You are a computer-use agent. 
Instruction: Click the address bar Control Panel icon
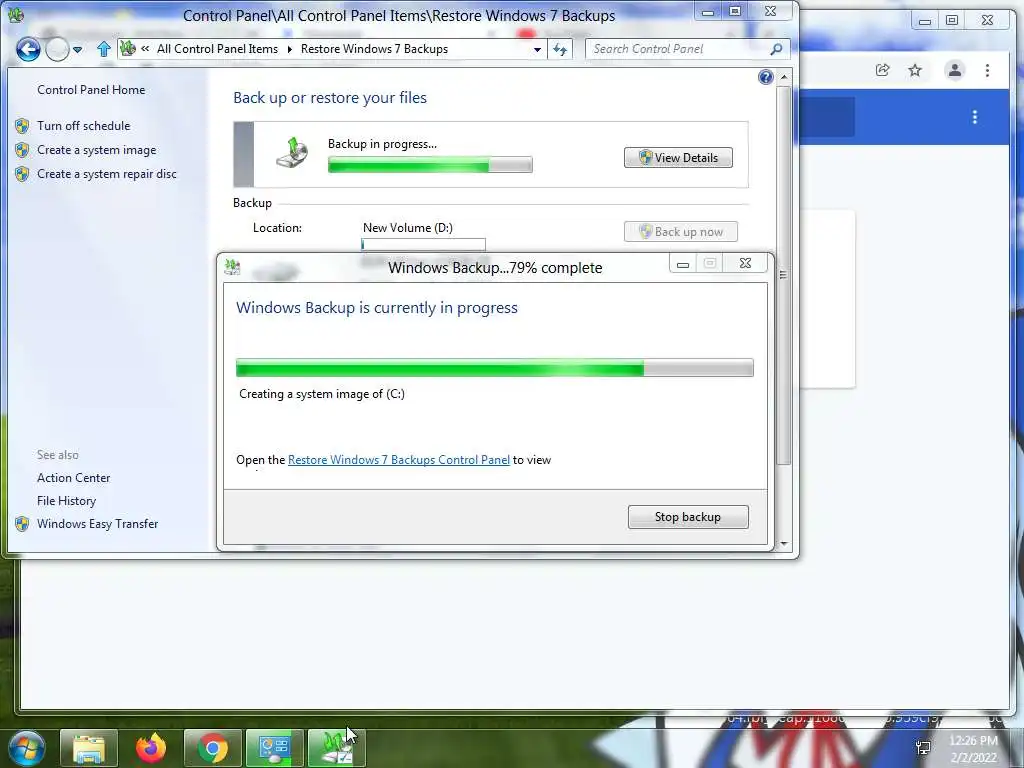point(129,48)
